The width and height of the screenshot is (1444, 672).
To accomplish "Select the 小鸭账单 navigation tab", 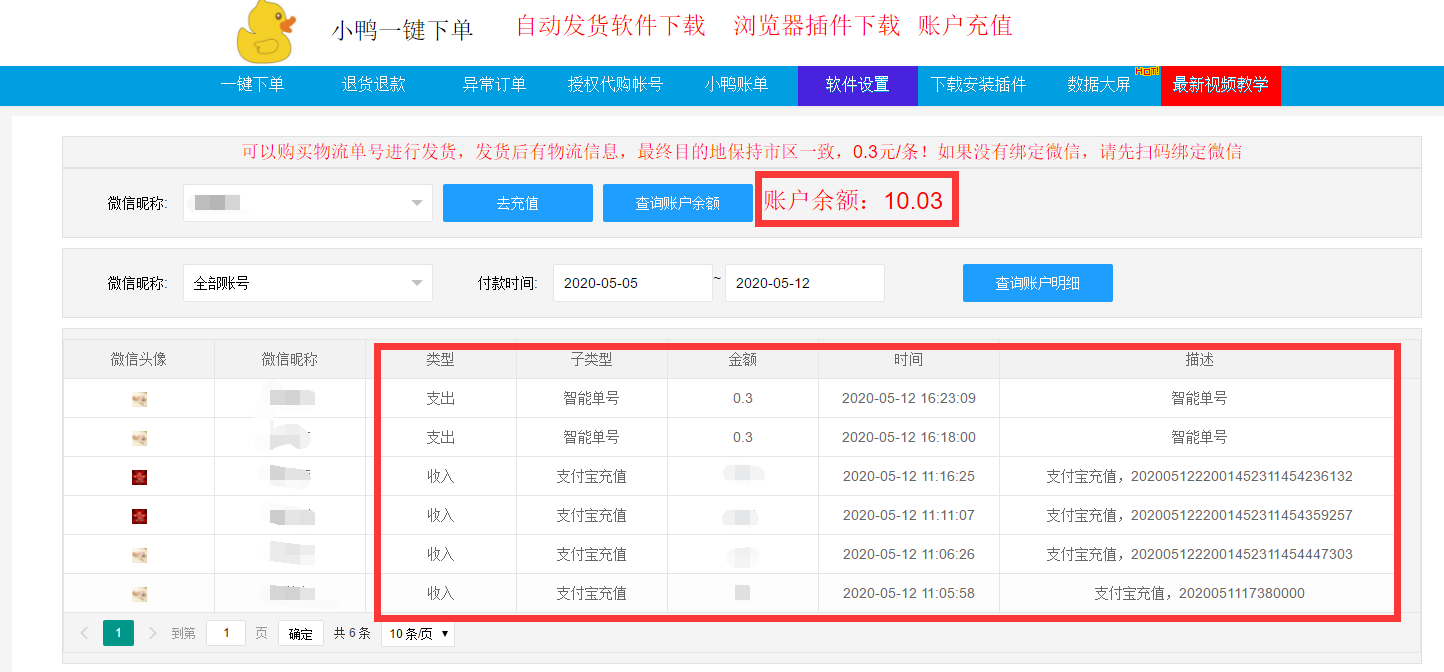I will point(740,85).
